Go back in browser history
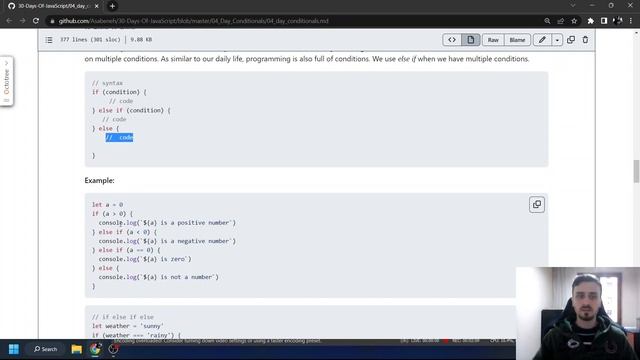 [9, 21]
